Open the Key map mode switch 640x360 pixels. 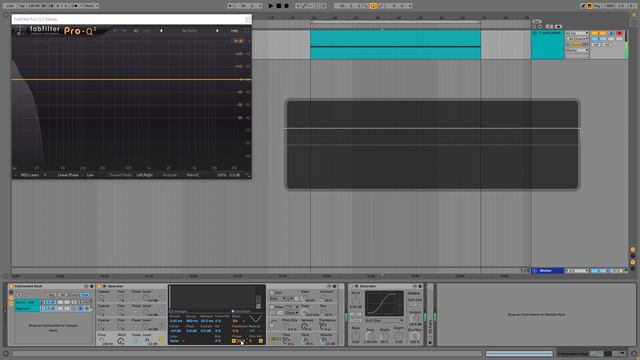pyautogui.click(x=598, y=6)
